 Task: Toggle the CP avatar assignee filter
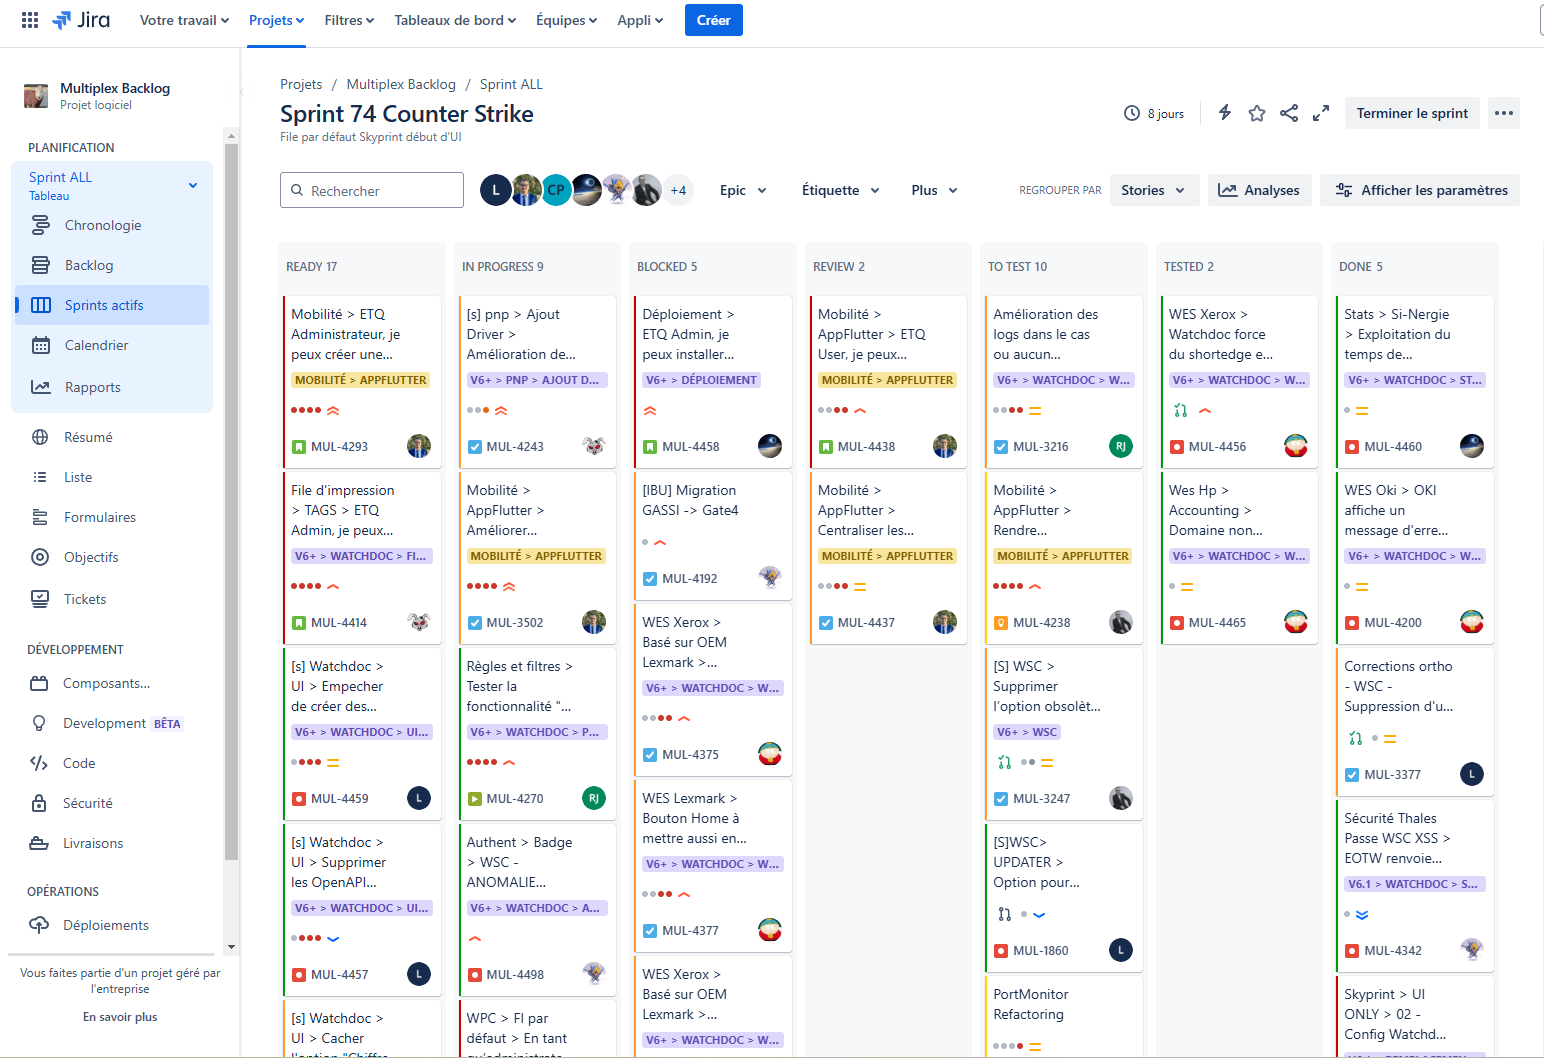(556, 190)
